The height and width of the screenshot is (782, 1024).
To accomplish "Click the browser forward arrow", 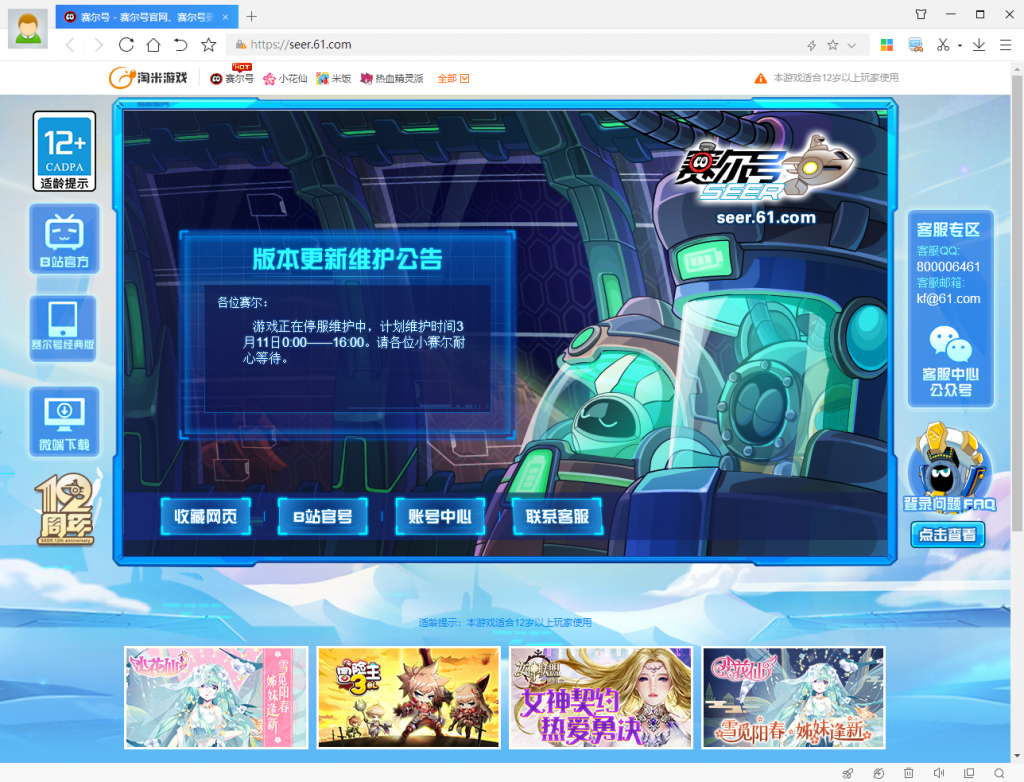I will tap(99, 45).
